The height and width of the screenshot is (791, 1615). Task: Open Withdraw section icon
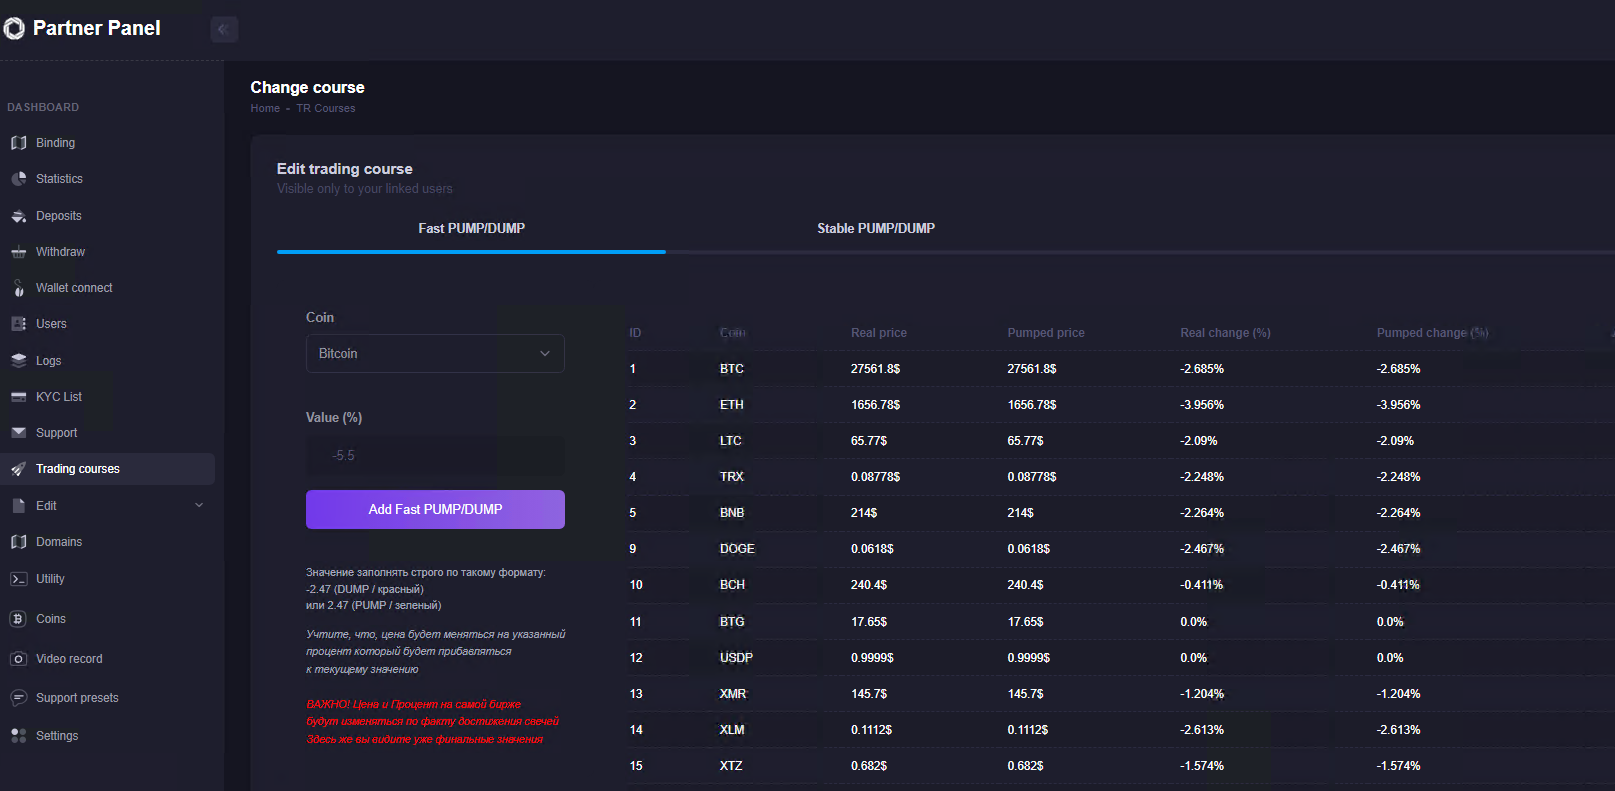click(x=18, y=252)
